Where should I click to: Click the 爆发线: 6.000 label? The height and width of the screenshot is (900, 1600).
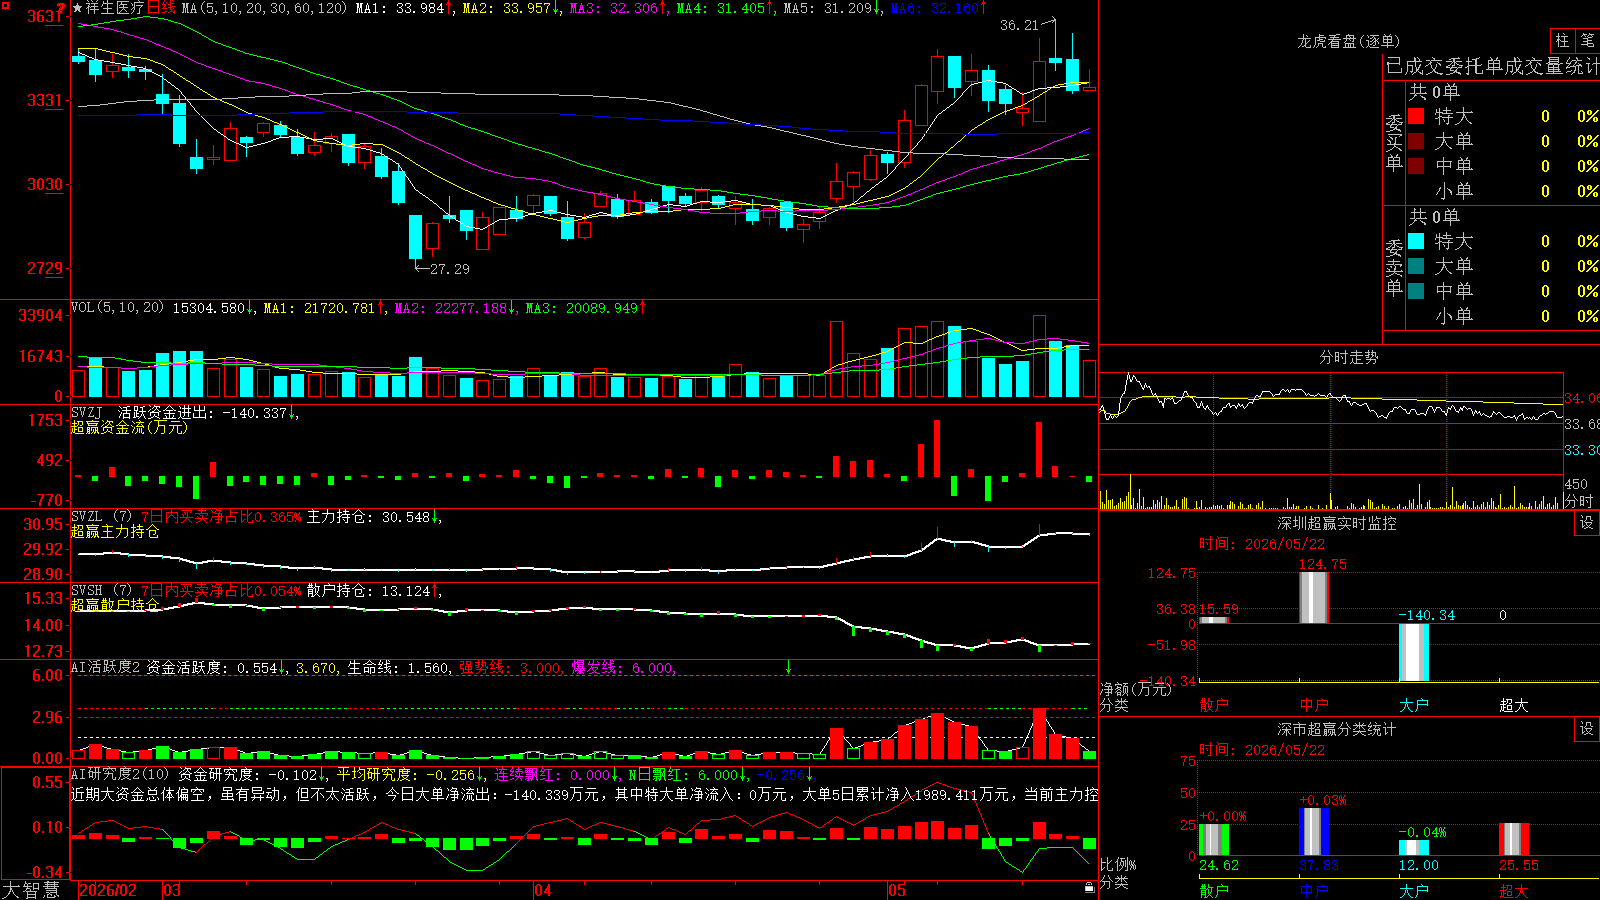click(x=622, y=668)
